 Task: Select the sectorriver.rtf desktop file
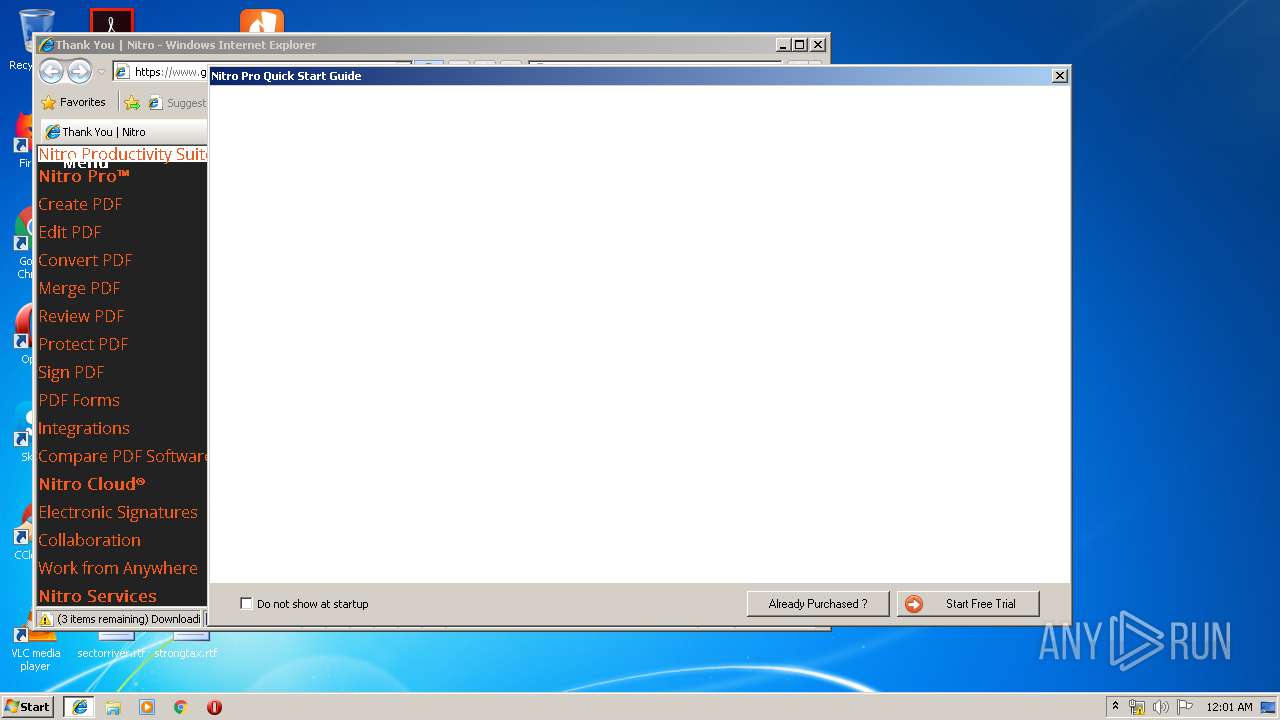(111, 647)
